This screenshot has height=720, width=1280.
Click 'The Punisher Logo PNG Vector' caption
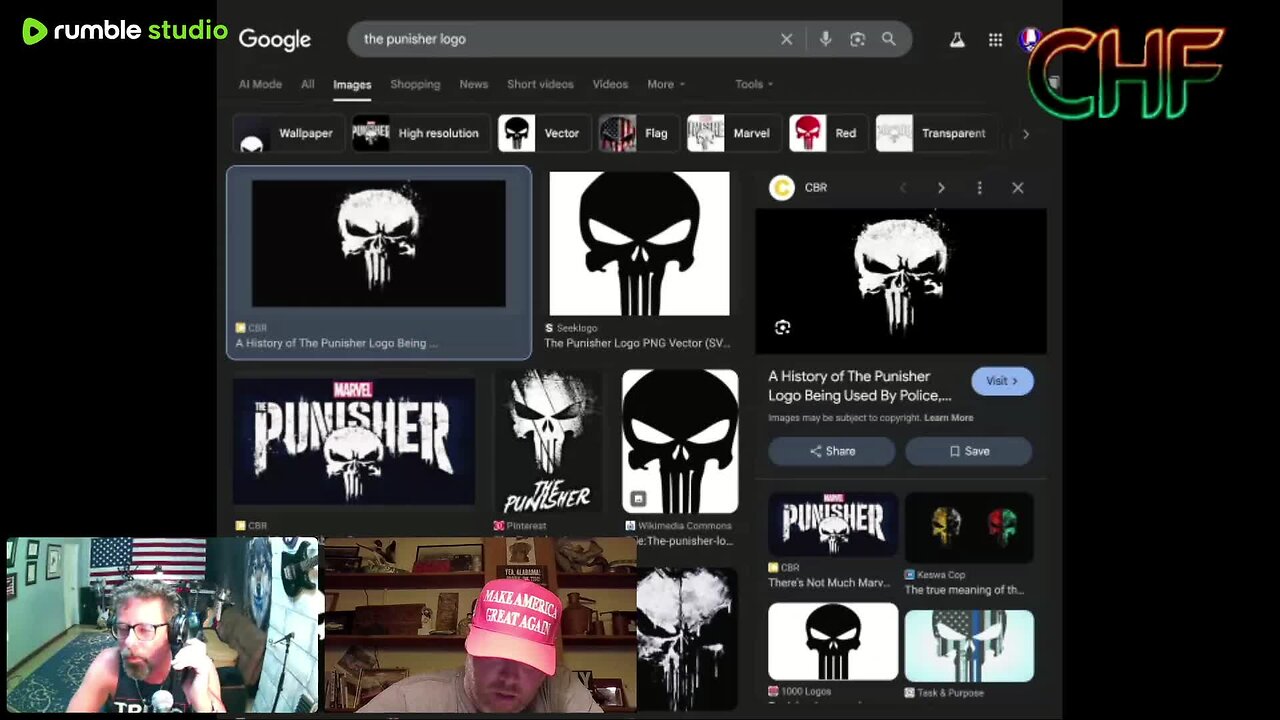coord(637,343)
